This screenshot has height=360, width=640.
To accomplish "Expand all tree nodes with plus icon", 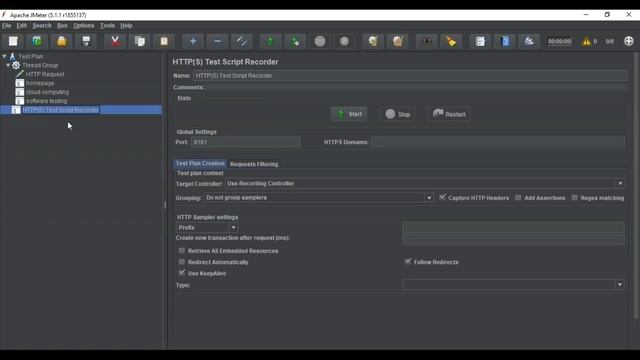I will tap(193, 41).
